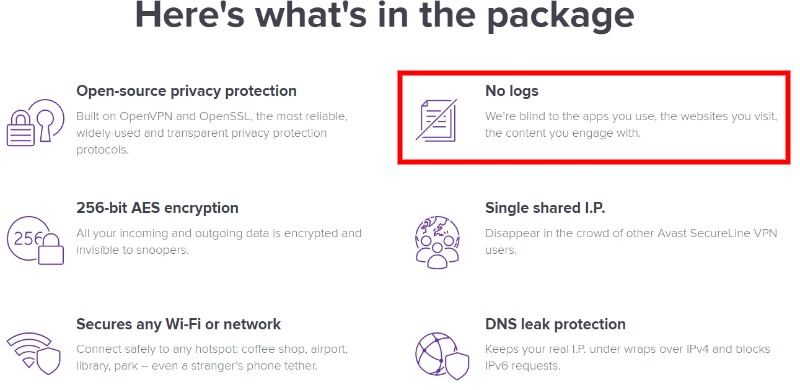Image resolution: width=800 pixels, height=390 pixels.
Task: Click the Single shared I.P. heading
Action: tap(545, 208)
